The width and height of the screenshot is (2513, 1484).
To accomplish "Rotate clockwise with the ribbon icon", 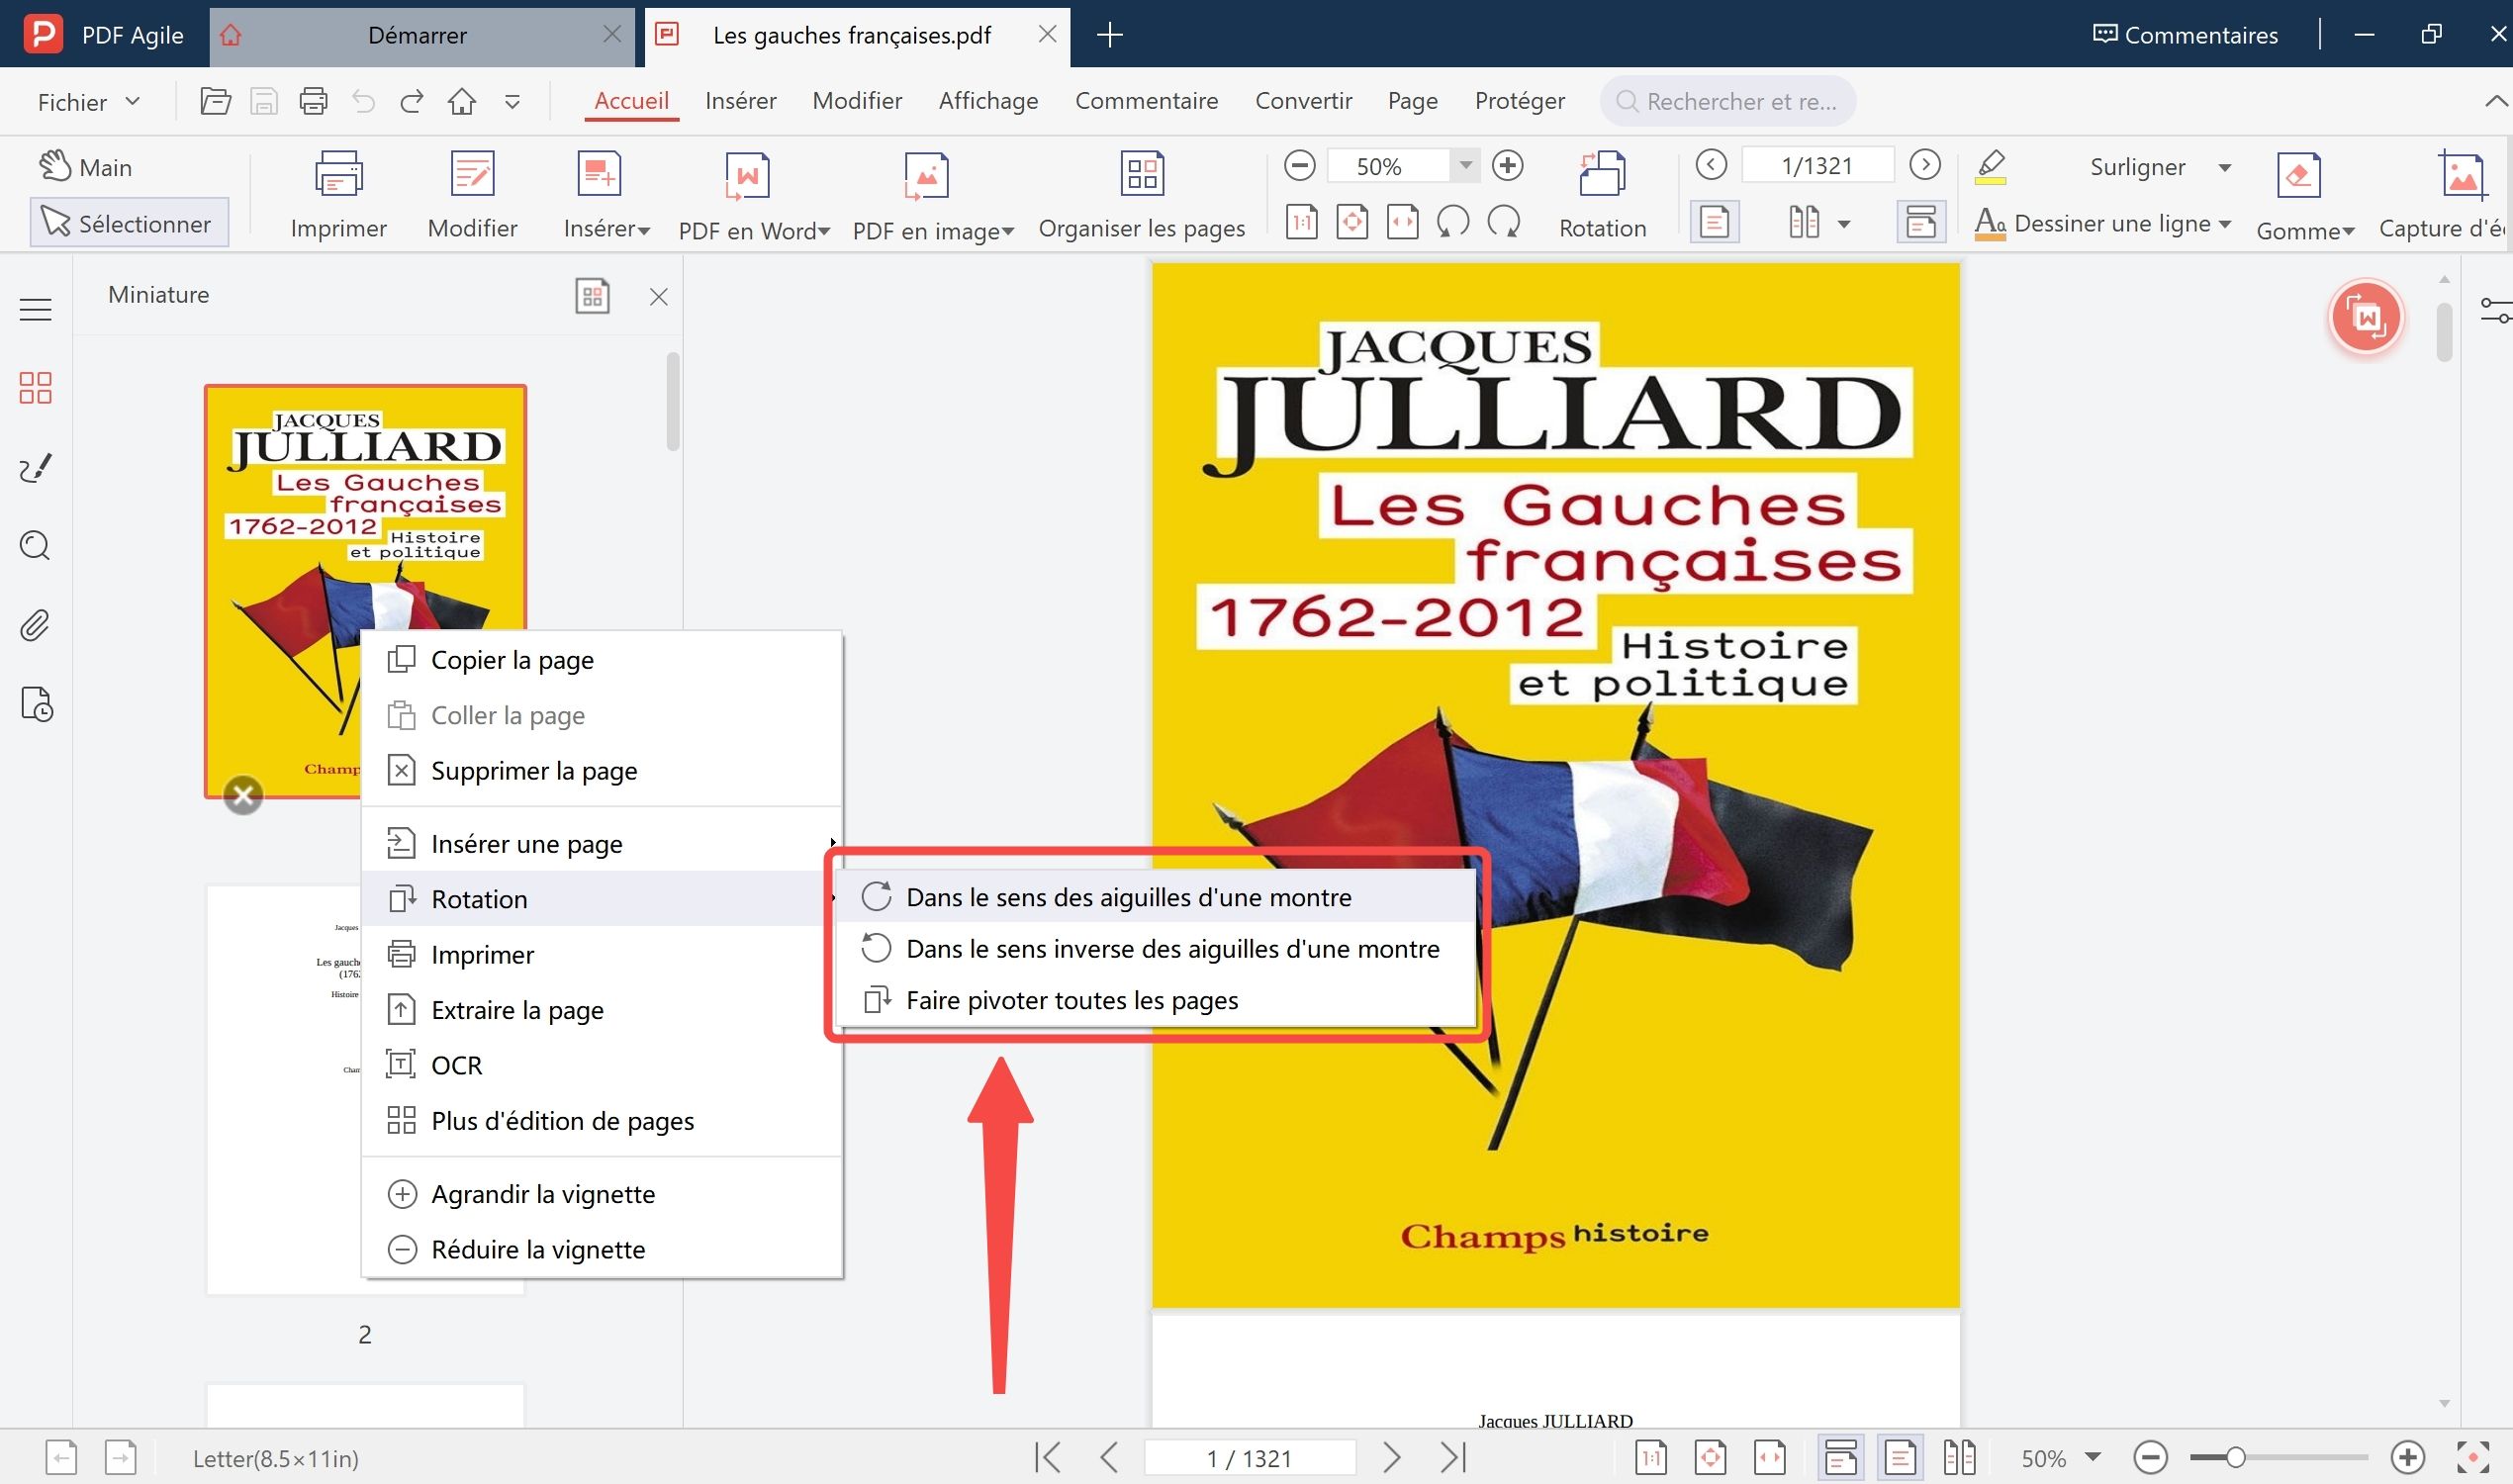I will (1503, 222).
